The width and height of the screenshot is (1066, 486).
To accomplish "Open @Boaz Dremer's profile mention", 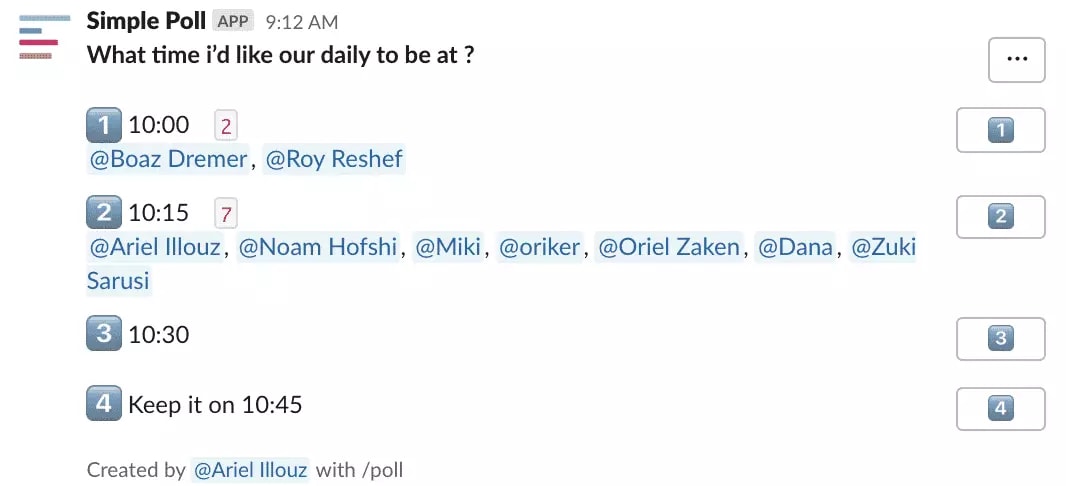I will pyautogui.click(x=169, y=159).
